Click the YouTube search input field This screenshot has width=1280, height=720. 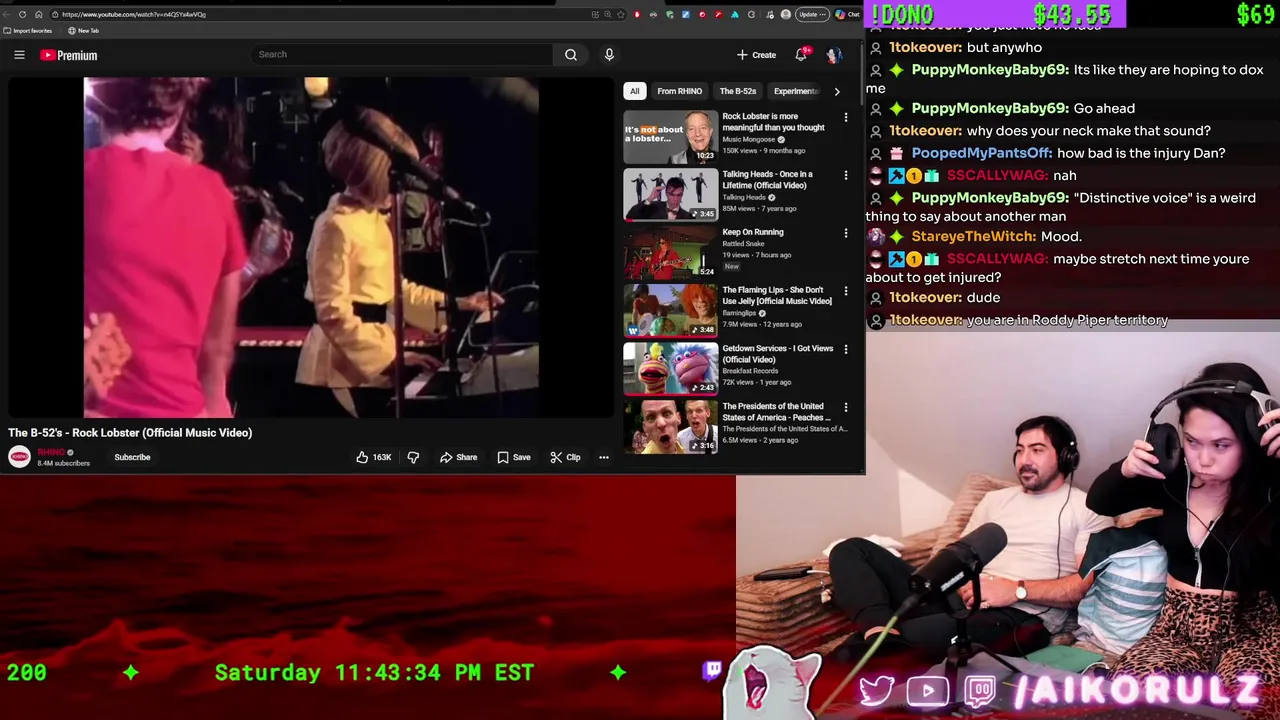tap(401, 54)
